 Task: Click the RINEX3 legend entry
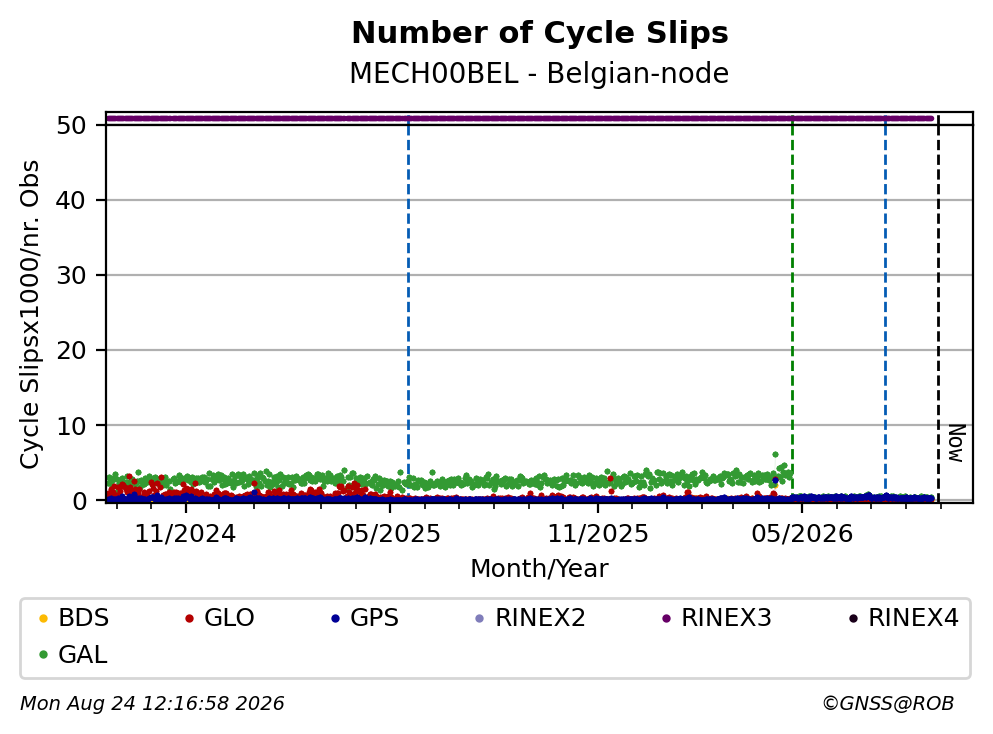(x=717, y=617)
